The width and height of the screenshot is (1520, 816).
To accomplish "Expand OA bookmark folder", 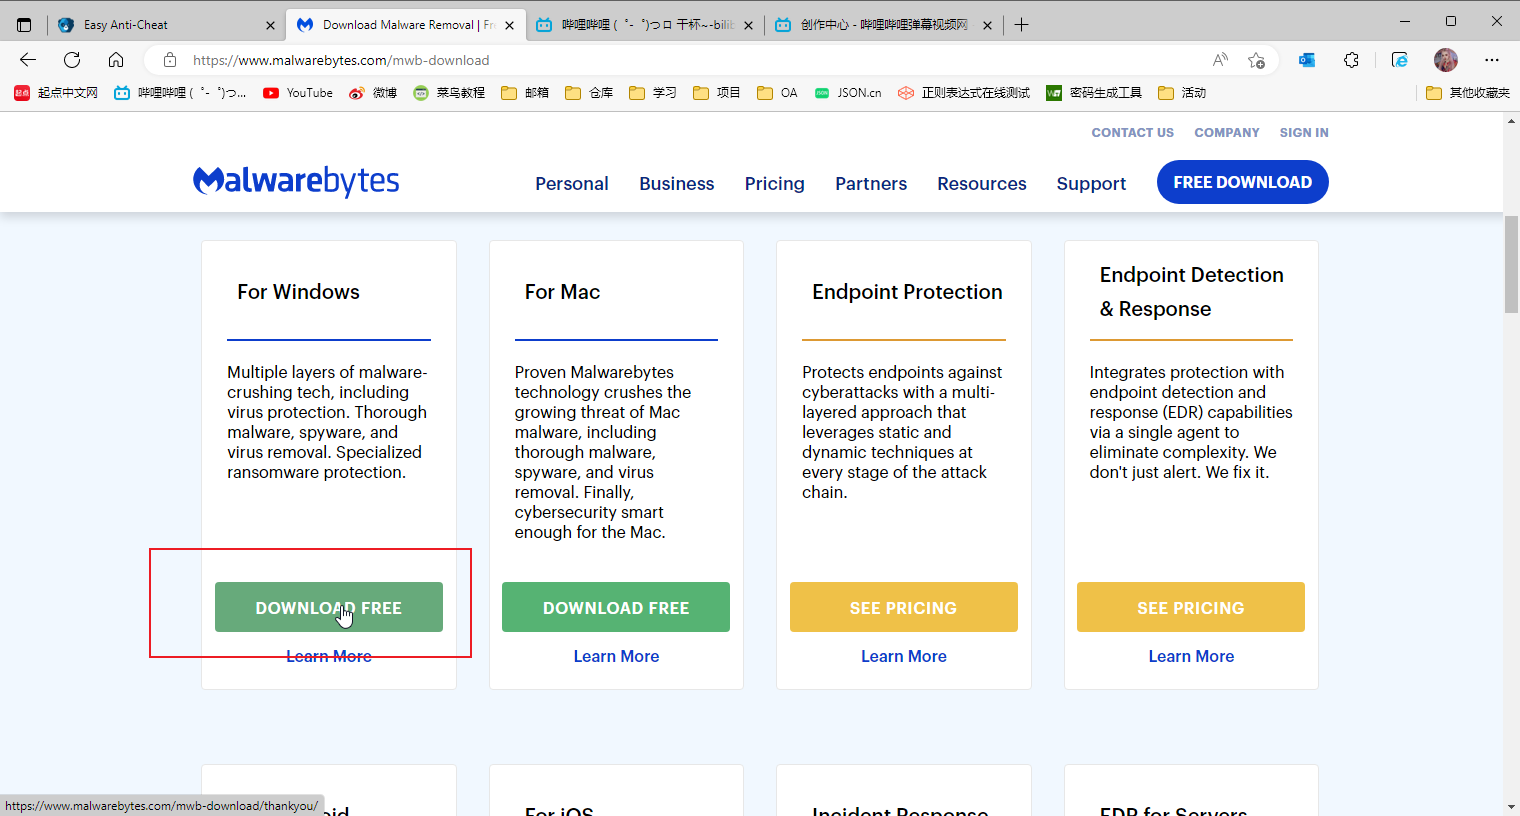I will [x=778, y=93].
